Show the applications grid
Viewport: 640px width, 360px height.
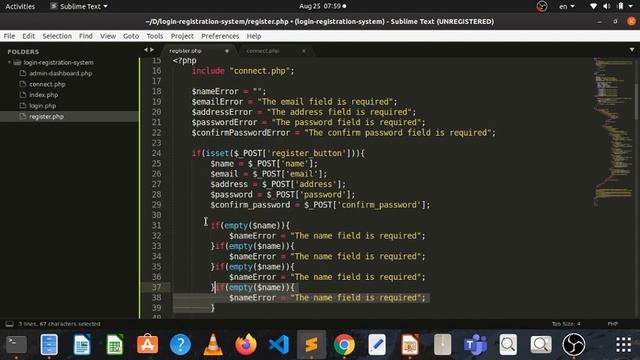pyautogui.click(x=623, y=344)
